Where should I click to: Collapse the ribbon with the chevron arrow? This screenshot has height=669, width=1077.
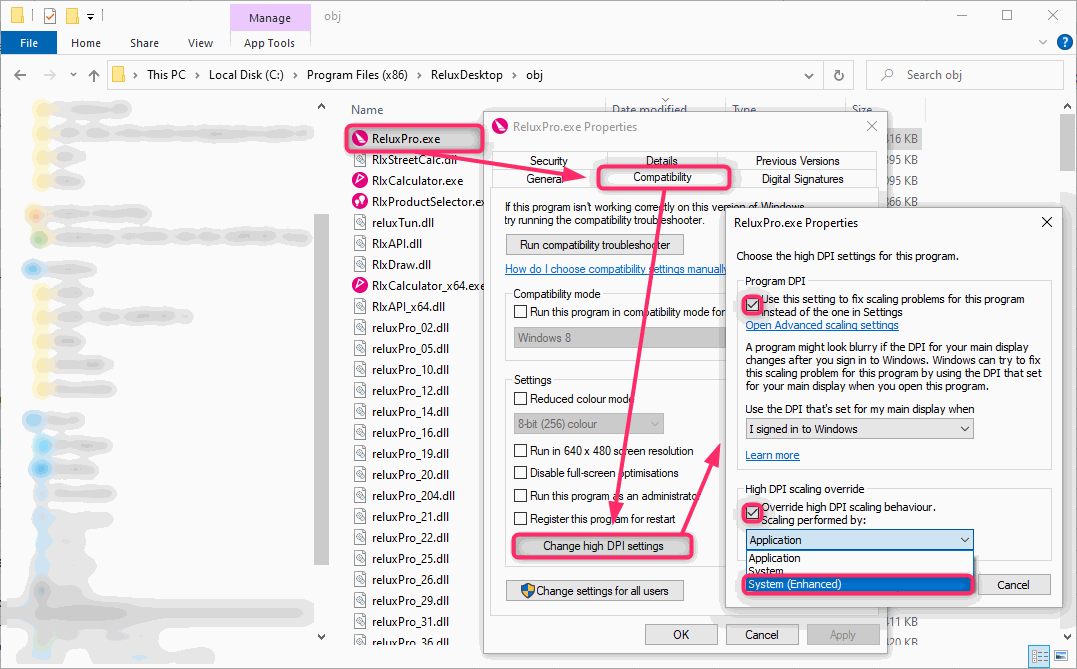1042,42
